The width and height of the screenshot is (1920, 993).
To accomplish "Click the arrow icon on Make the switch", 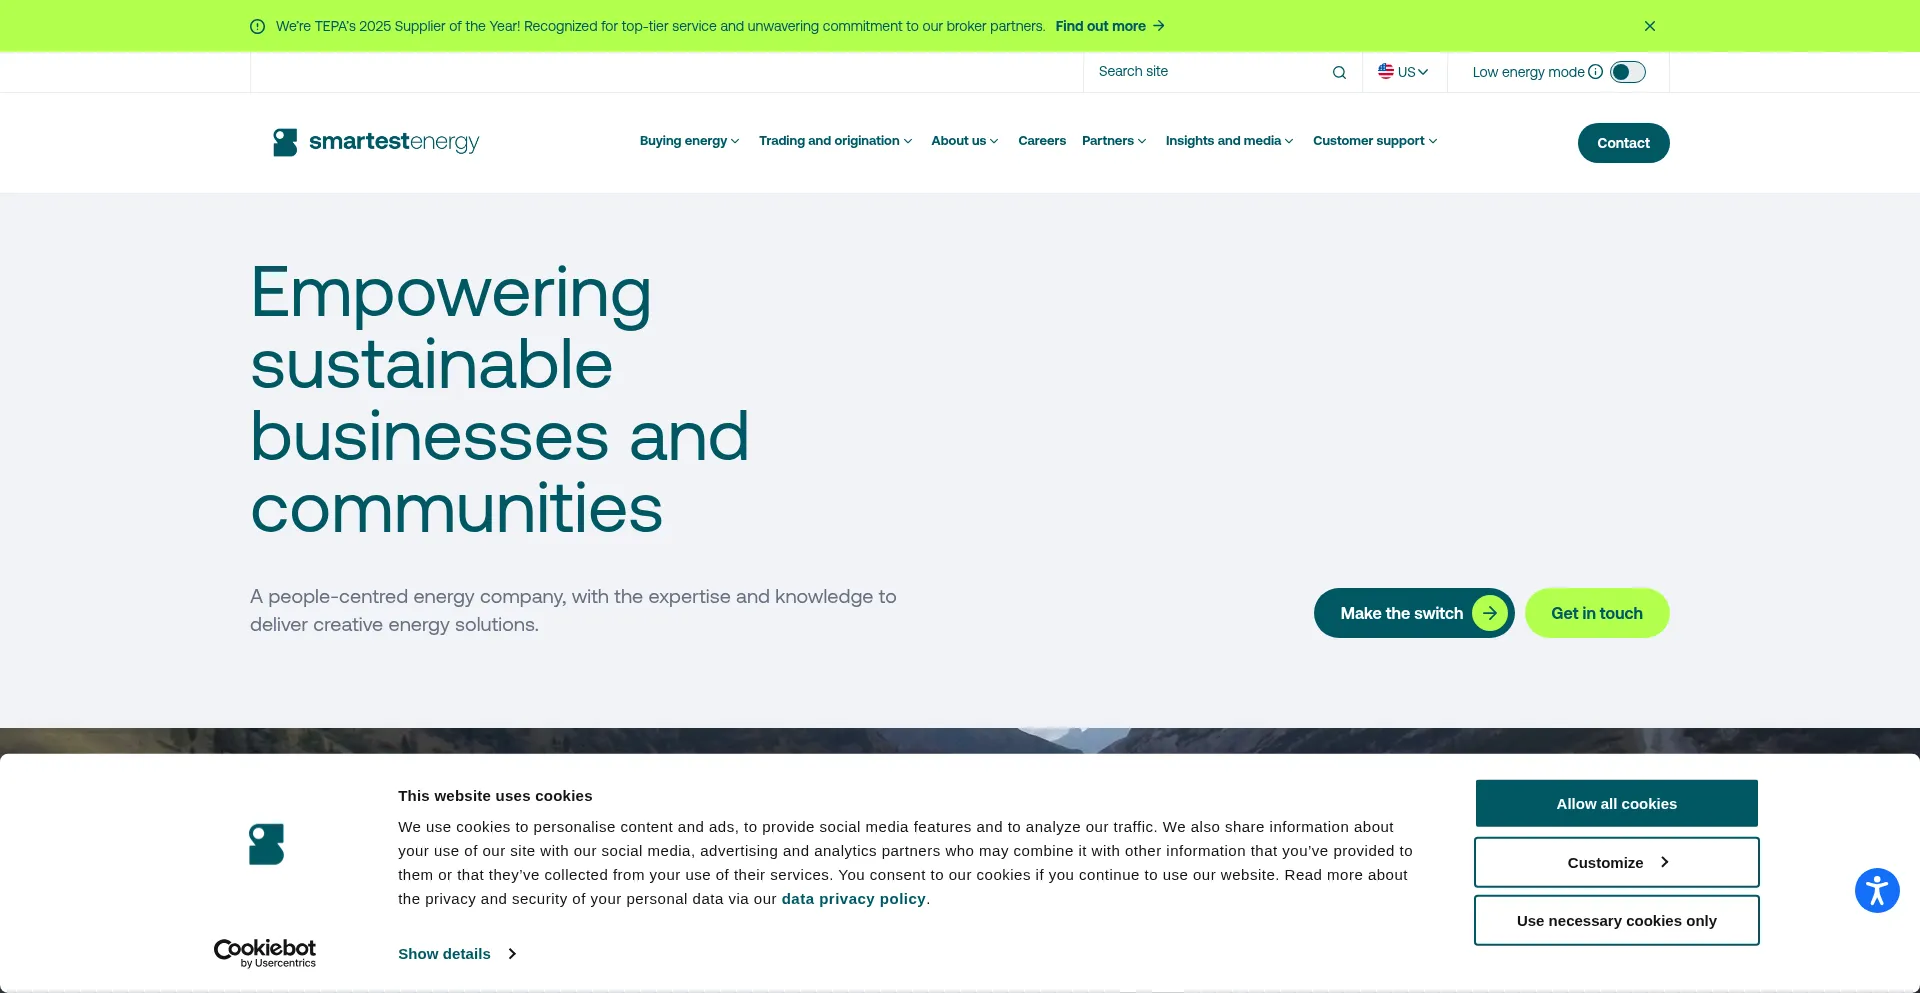I will click(x=1489, y=613).
